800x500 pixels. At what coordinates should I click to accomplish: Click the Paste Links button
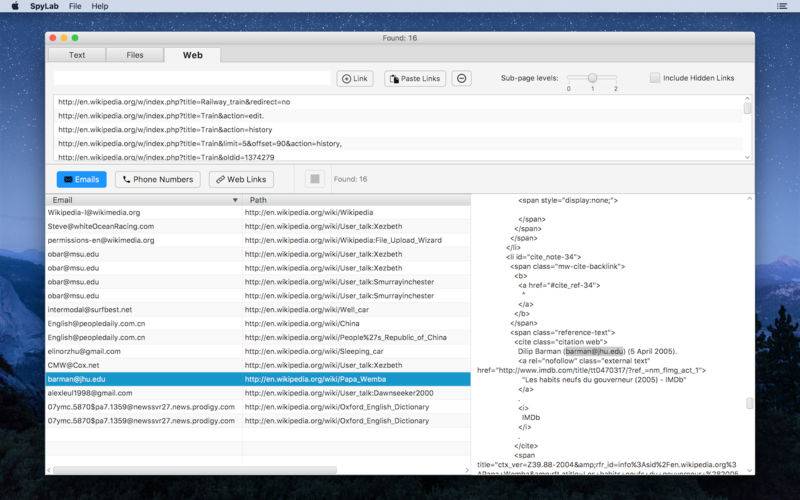[415, 79]
